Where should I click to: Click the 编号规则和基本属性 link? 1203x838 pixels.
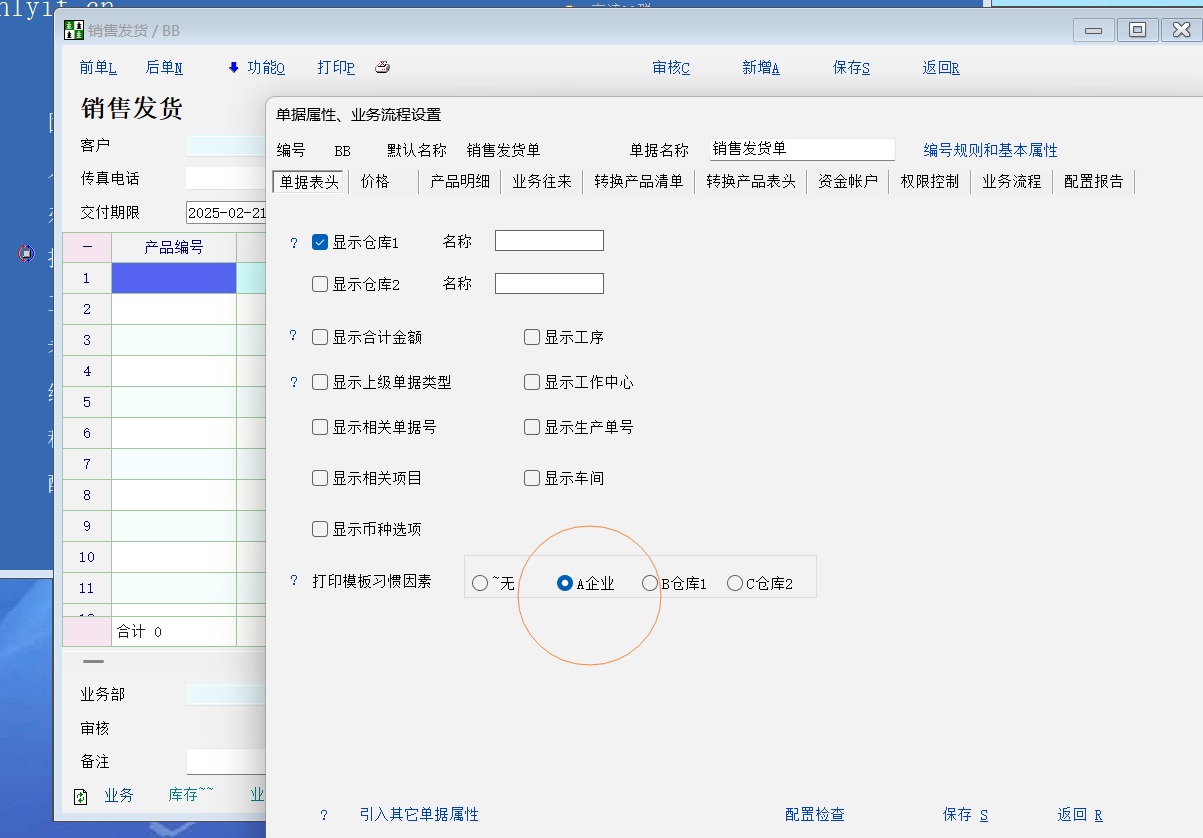[x=990, y=150]
